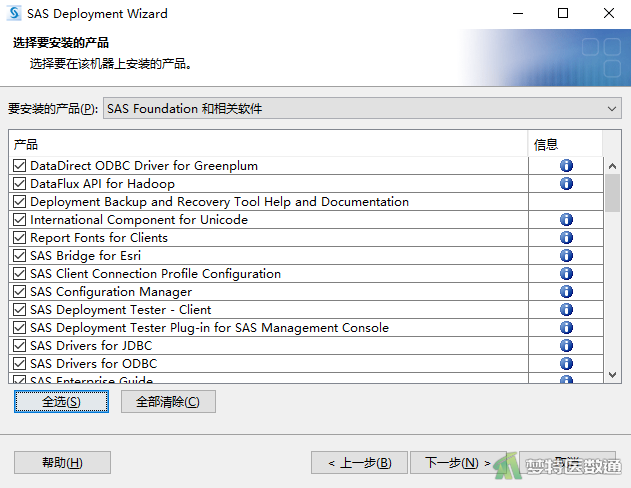Select the International Component for Unicode text
This screenshot has width=631, height=488.
[139, 220]
